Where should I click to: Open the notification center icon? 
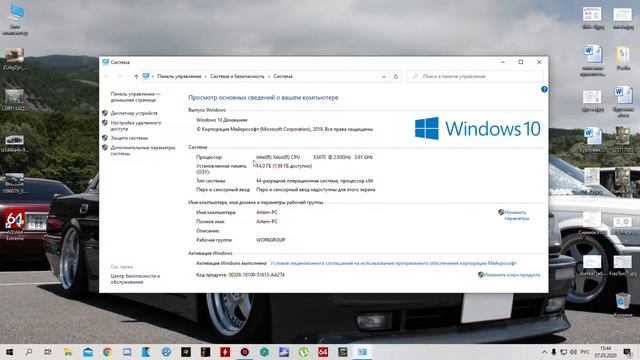click(x=627, y=352)
